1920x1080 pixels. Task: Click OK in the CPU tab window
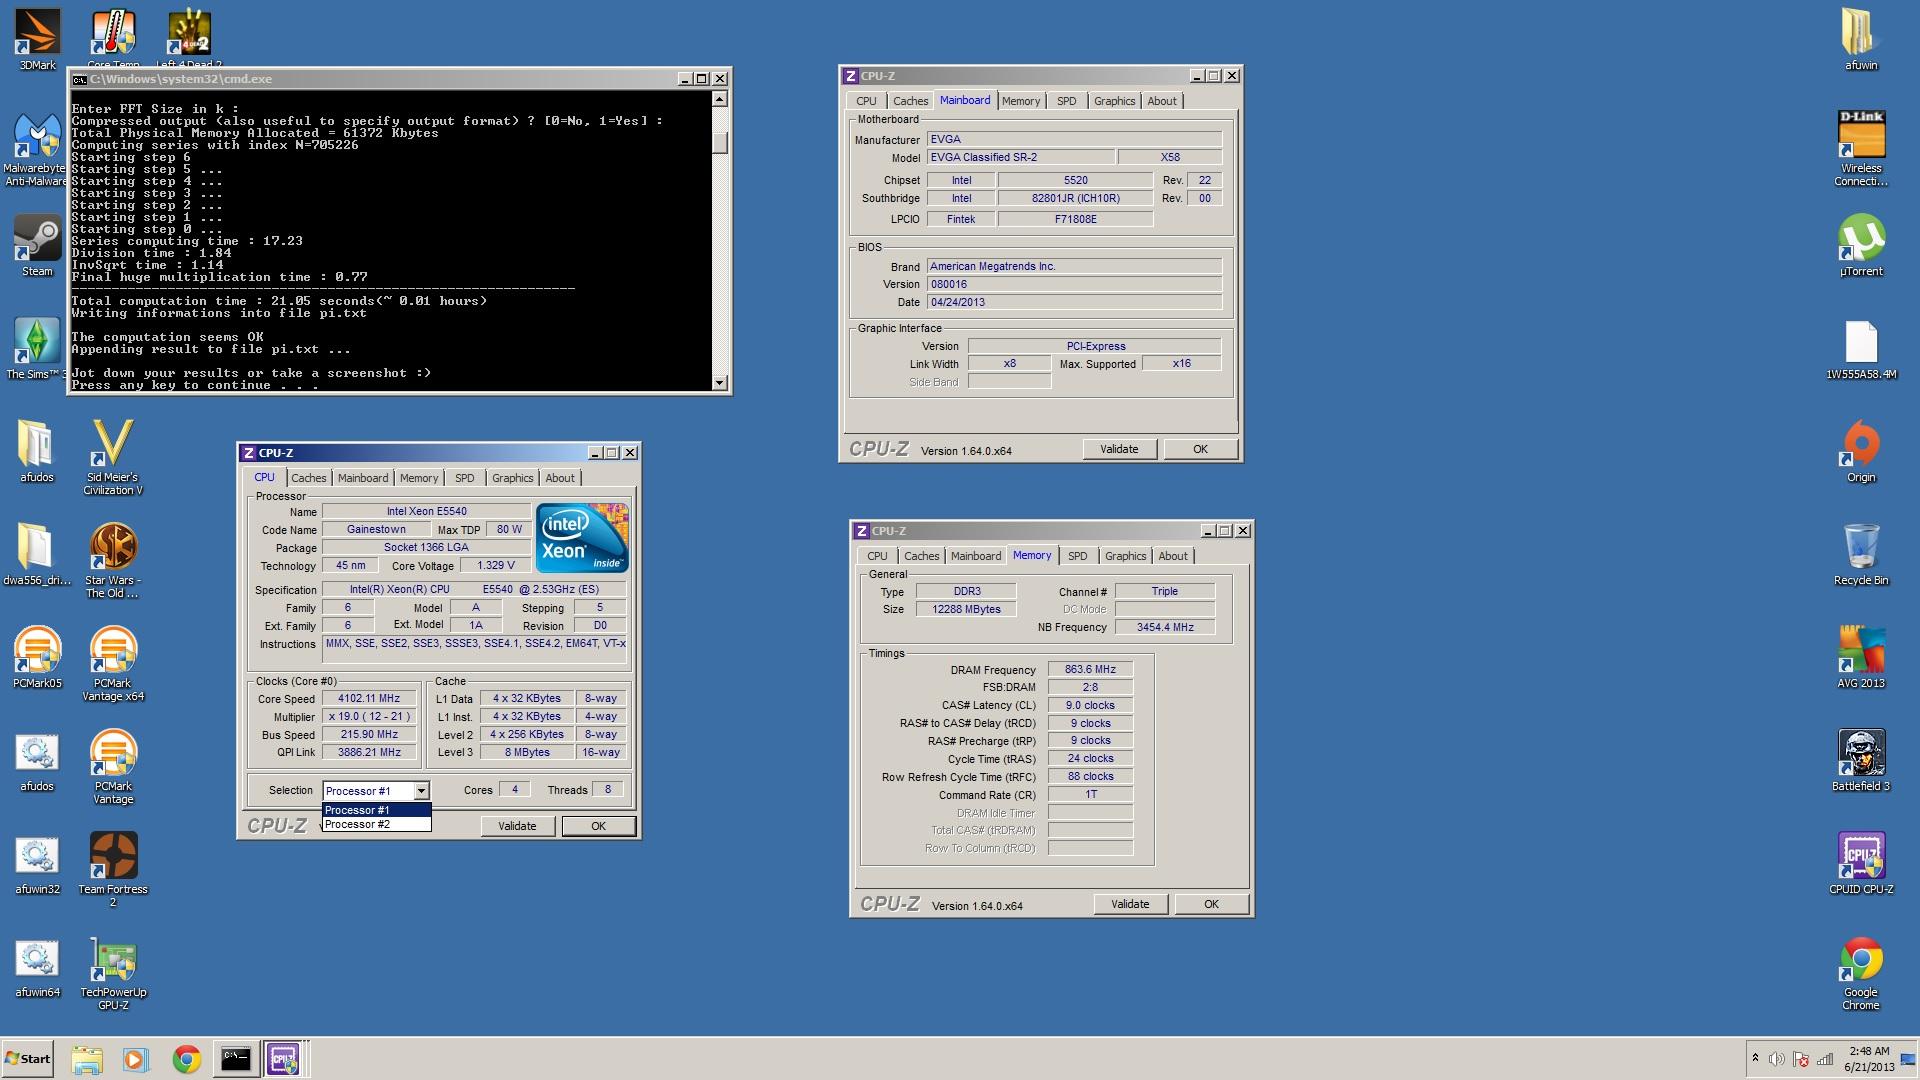click(x=598, y=826)
